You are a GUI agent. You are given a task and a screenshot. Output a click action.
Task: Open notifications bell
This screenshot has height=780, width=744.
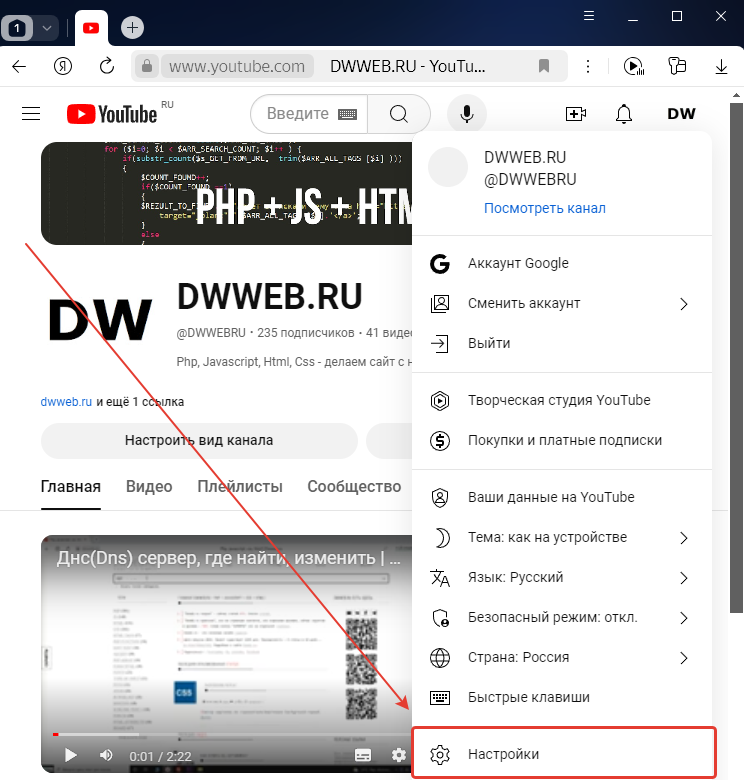tap(624, 114)
